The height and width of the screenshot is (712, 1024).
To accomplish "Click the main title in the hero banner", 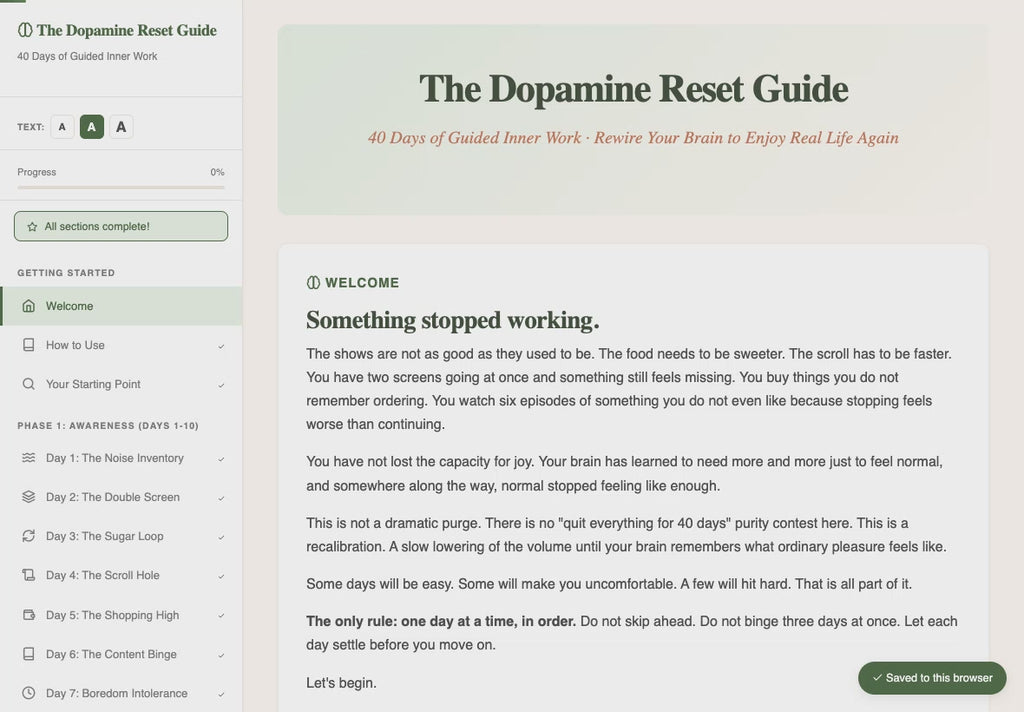I will point(633,89).
